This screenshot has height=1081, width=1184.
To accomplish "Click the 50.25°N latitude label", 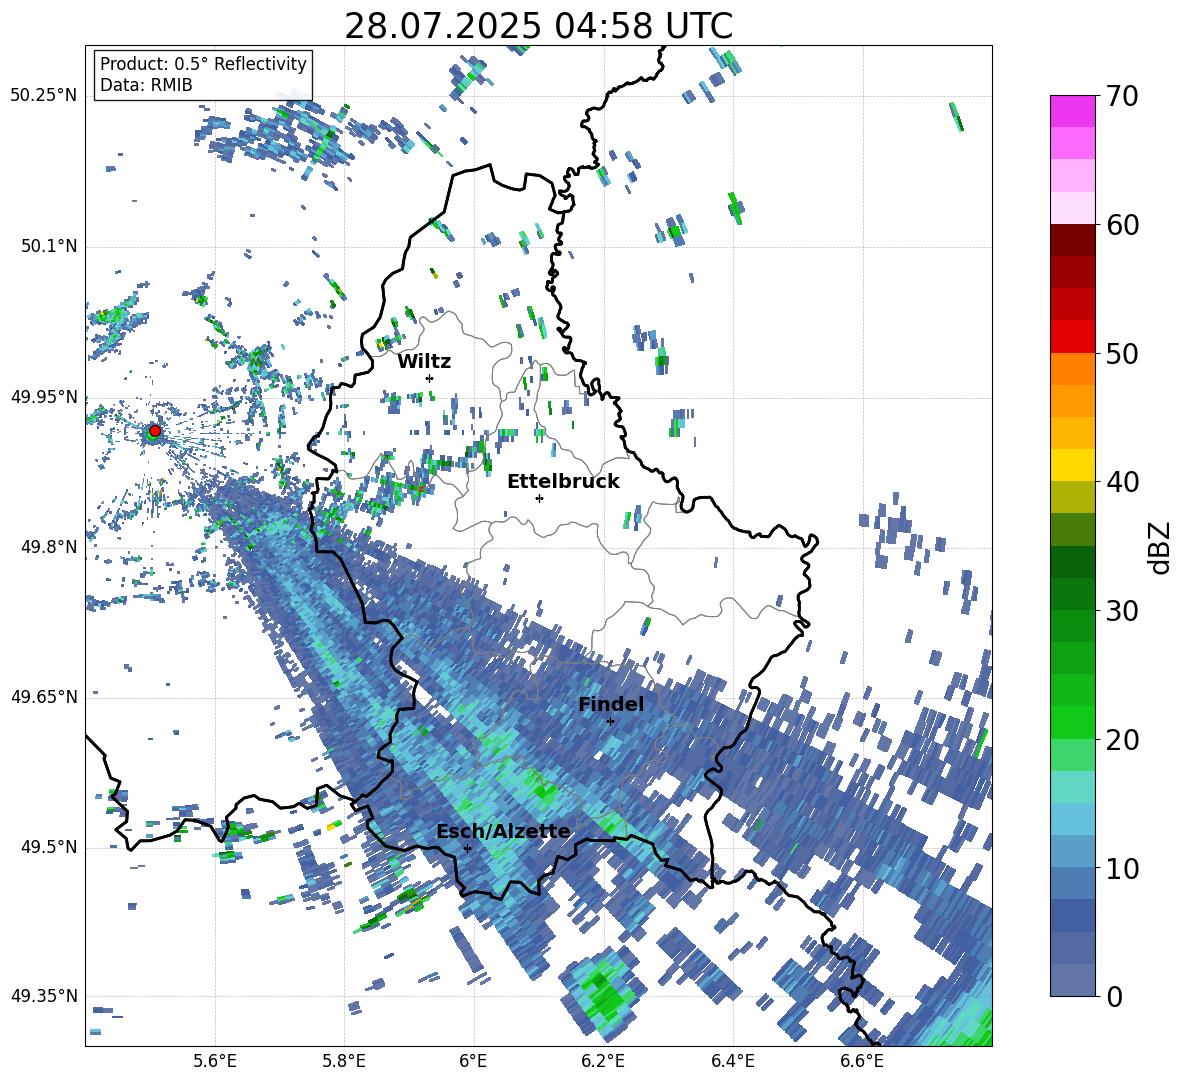I will click(44, 96).
